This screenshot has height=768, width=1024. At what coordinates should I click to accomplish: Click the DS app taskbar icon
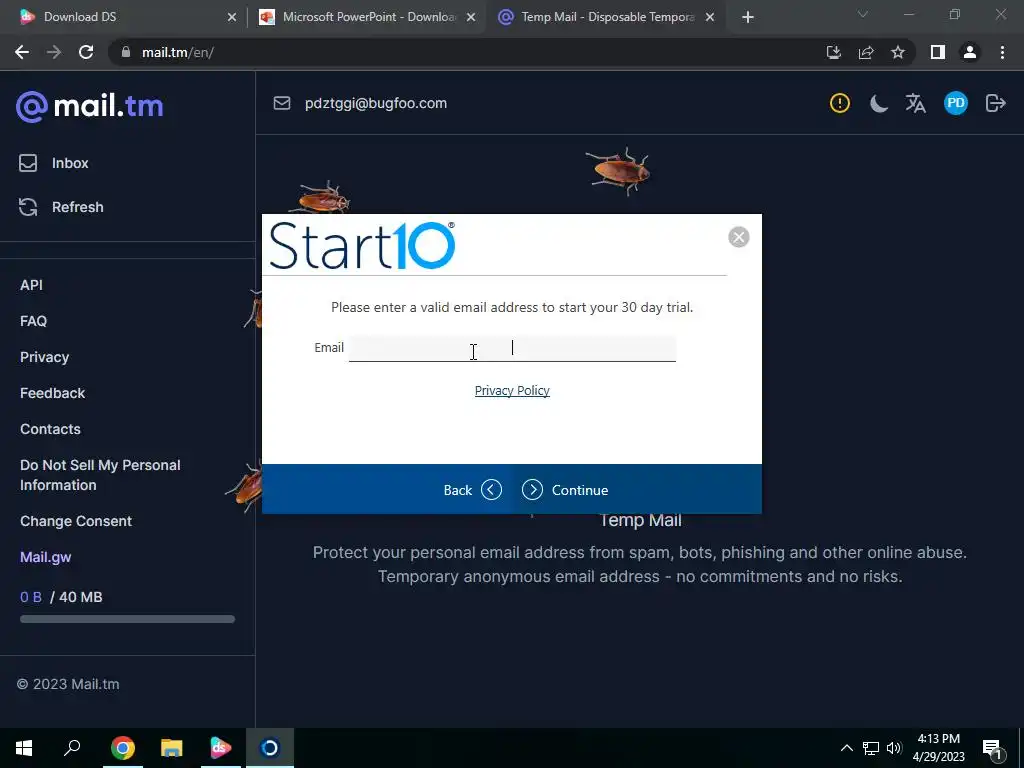point(221,748)
